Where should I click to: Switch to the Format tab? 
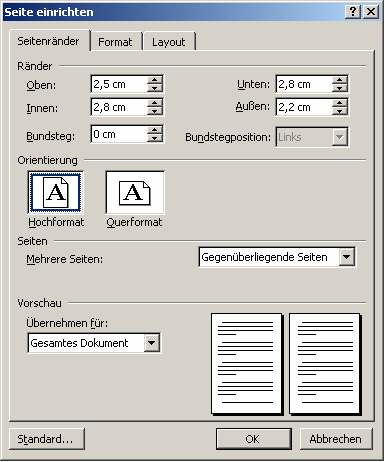(x=115, y=42)
